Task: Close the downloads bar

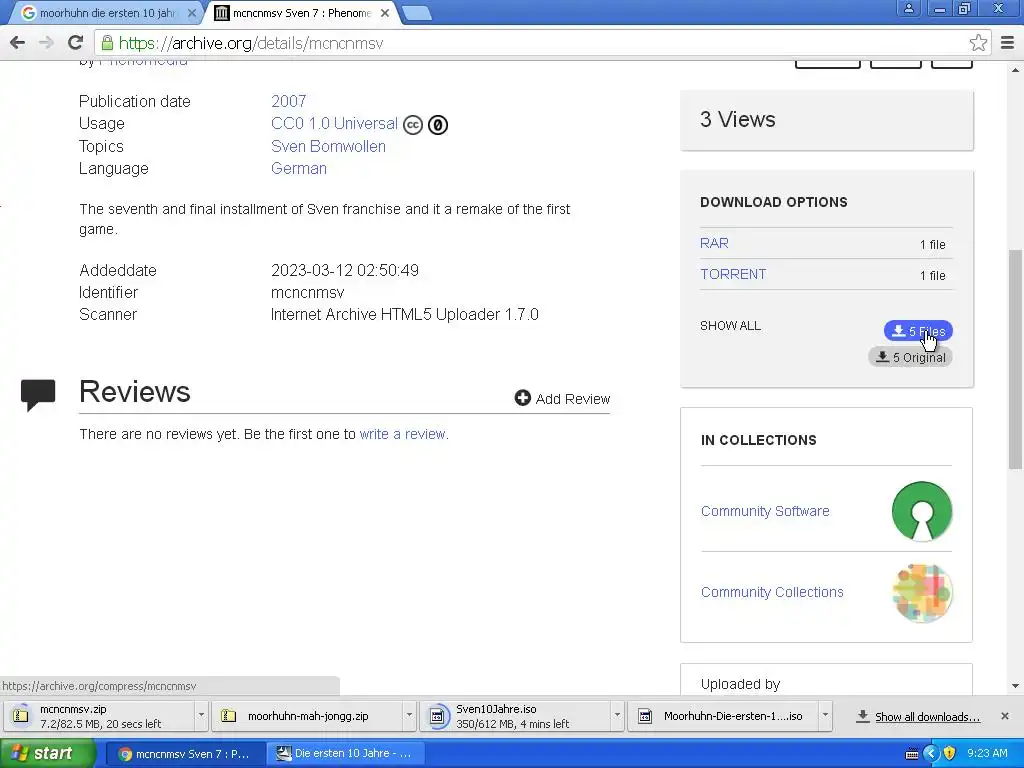Action: pyautogui.click(x=1005, y=716)
